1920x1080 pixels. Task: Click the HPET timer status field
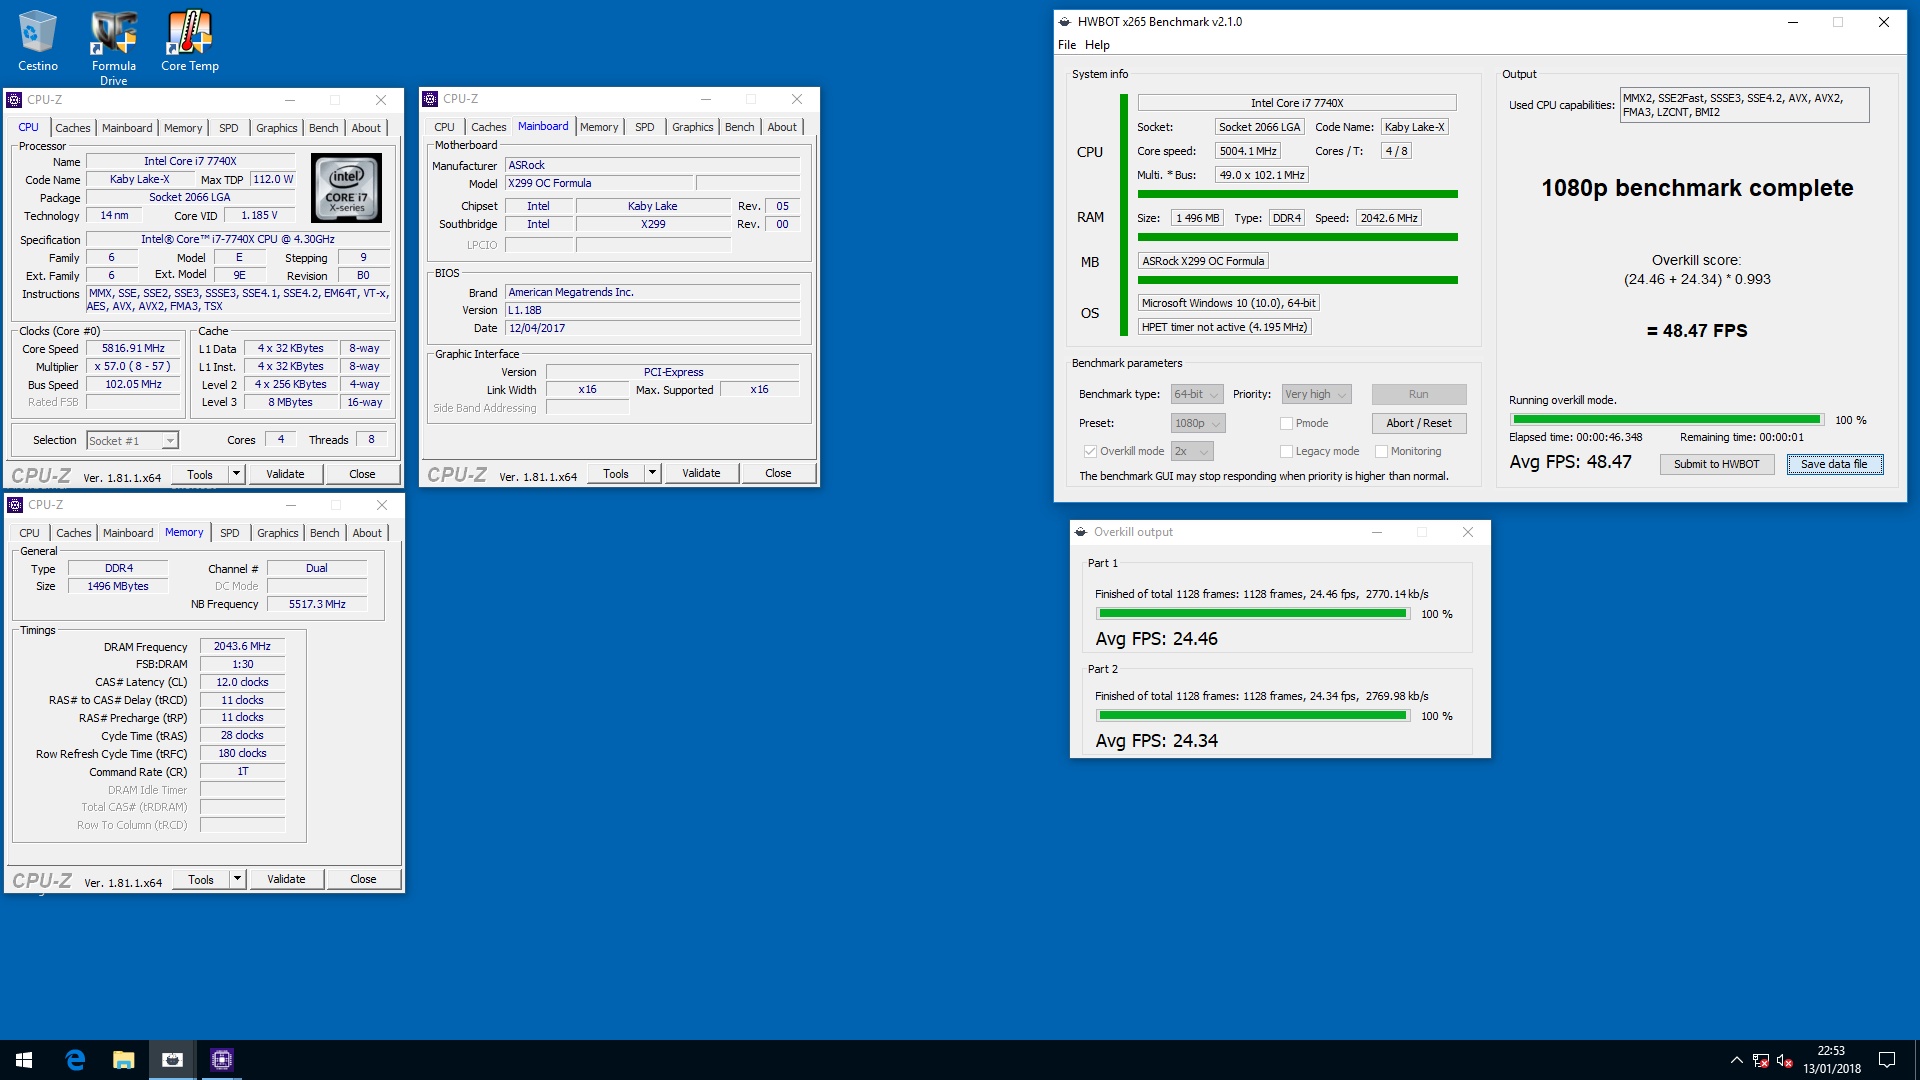coord(1224,327)
